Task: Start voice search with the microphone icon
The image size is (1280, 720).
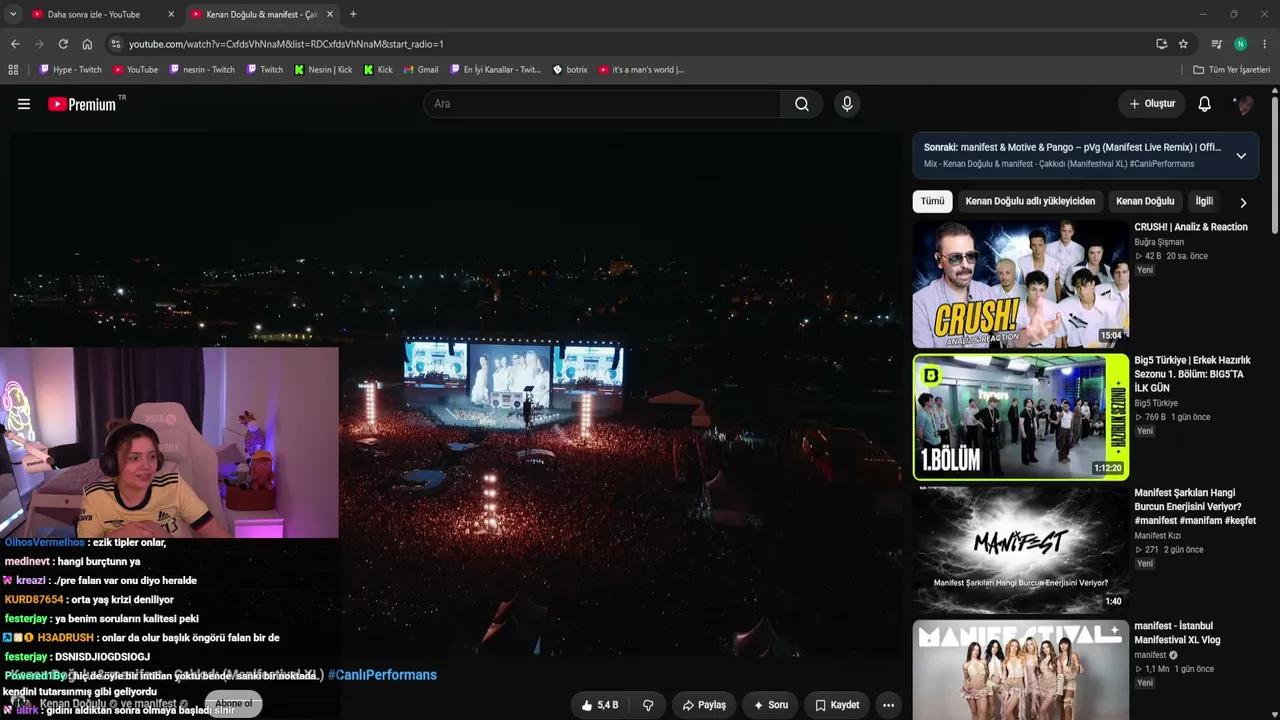Action: (x=847, y=104)
